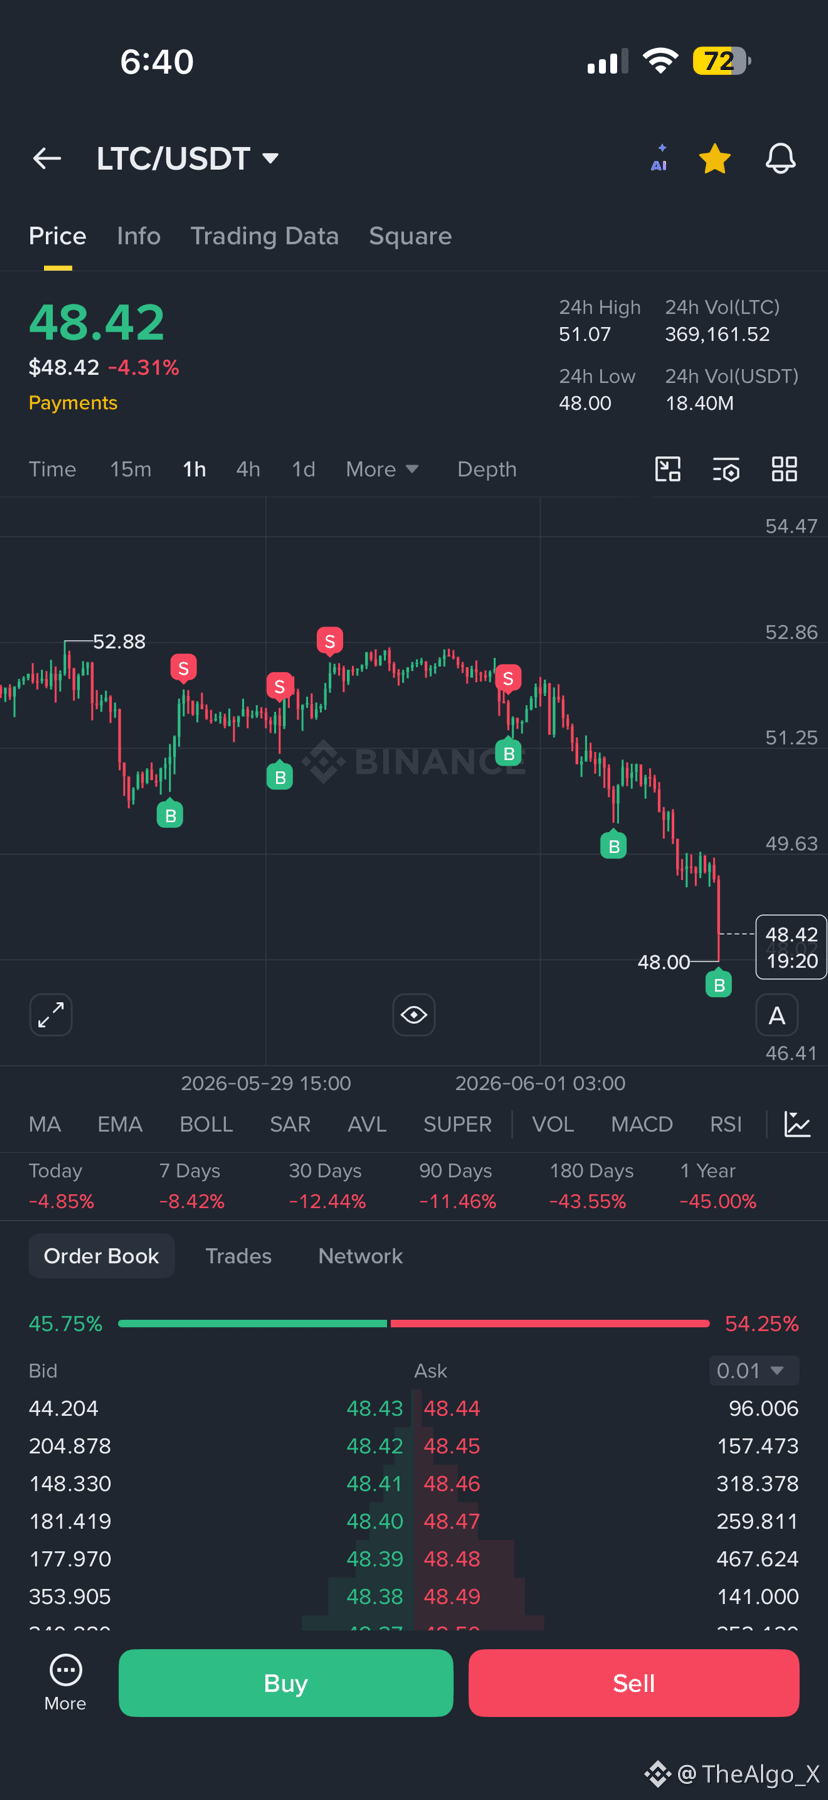Tap the 24h Vol(USDT) 18.40M value
This screenshot has height=1800, width=828.
700,403
